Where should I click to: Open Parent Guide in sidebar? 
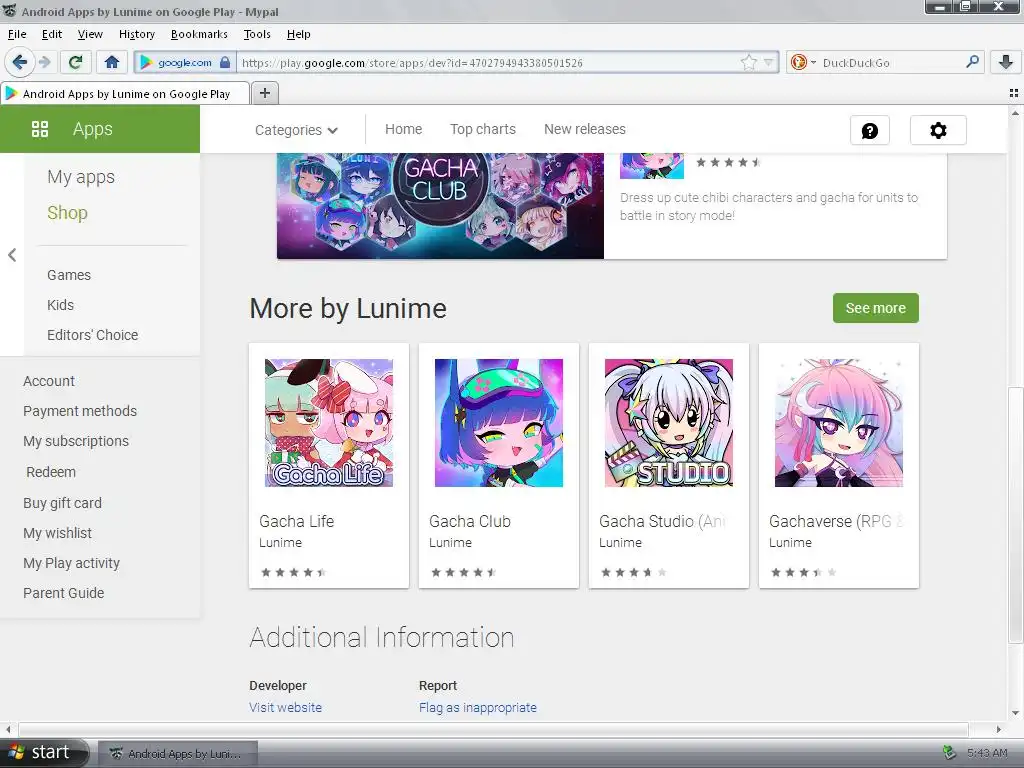coord(63,593)
